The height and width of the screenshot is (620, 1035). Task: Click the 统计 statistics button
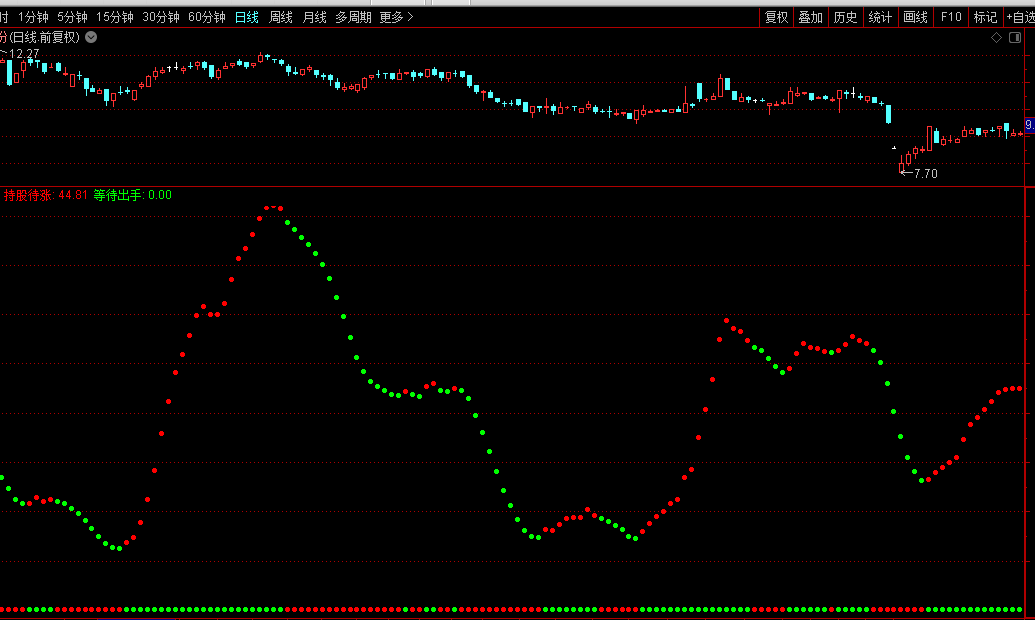coord(880,17)
